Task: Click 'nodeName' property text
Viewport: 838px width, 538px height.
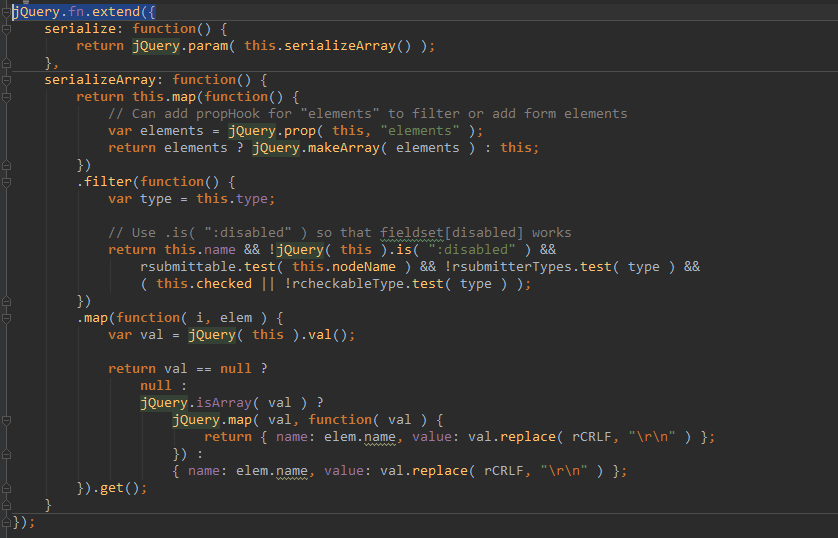Action: pos(364,267)
